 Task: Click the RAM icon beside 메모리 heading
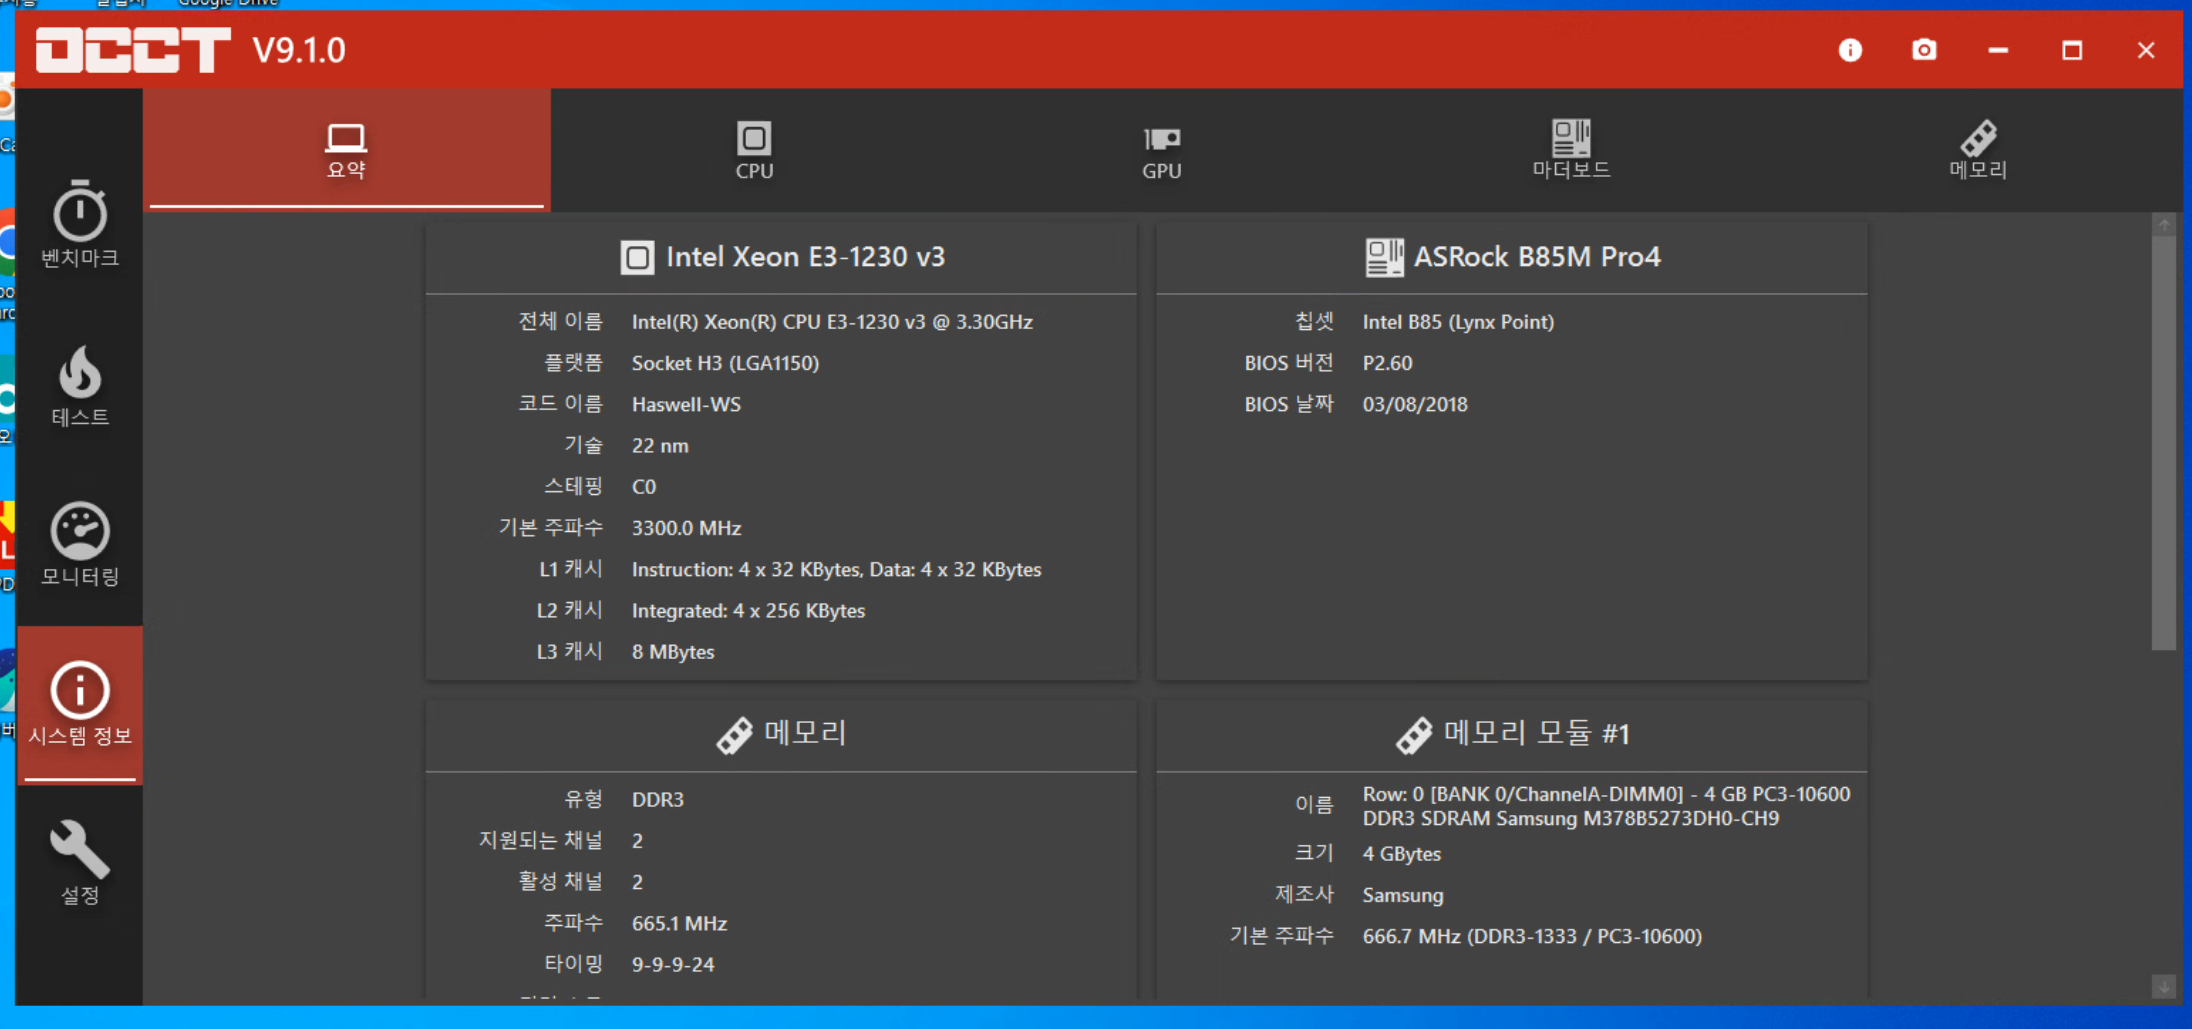click(734, 735)
